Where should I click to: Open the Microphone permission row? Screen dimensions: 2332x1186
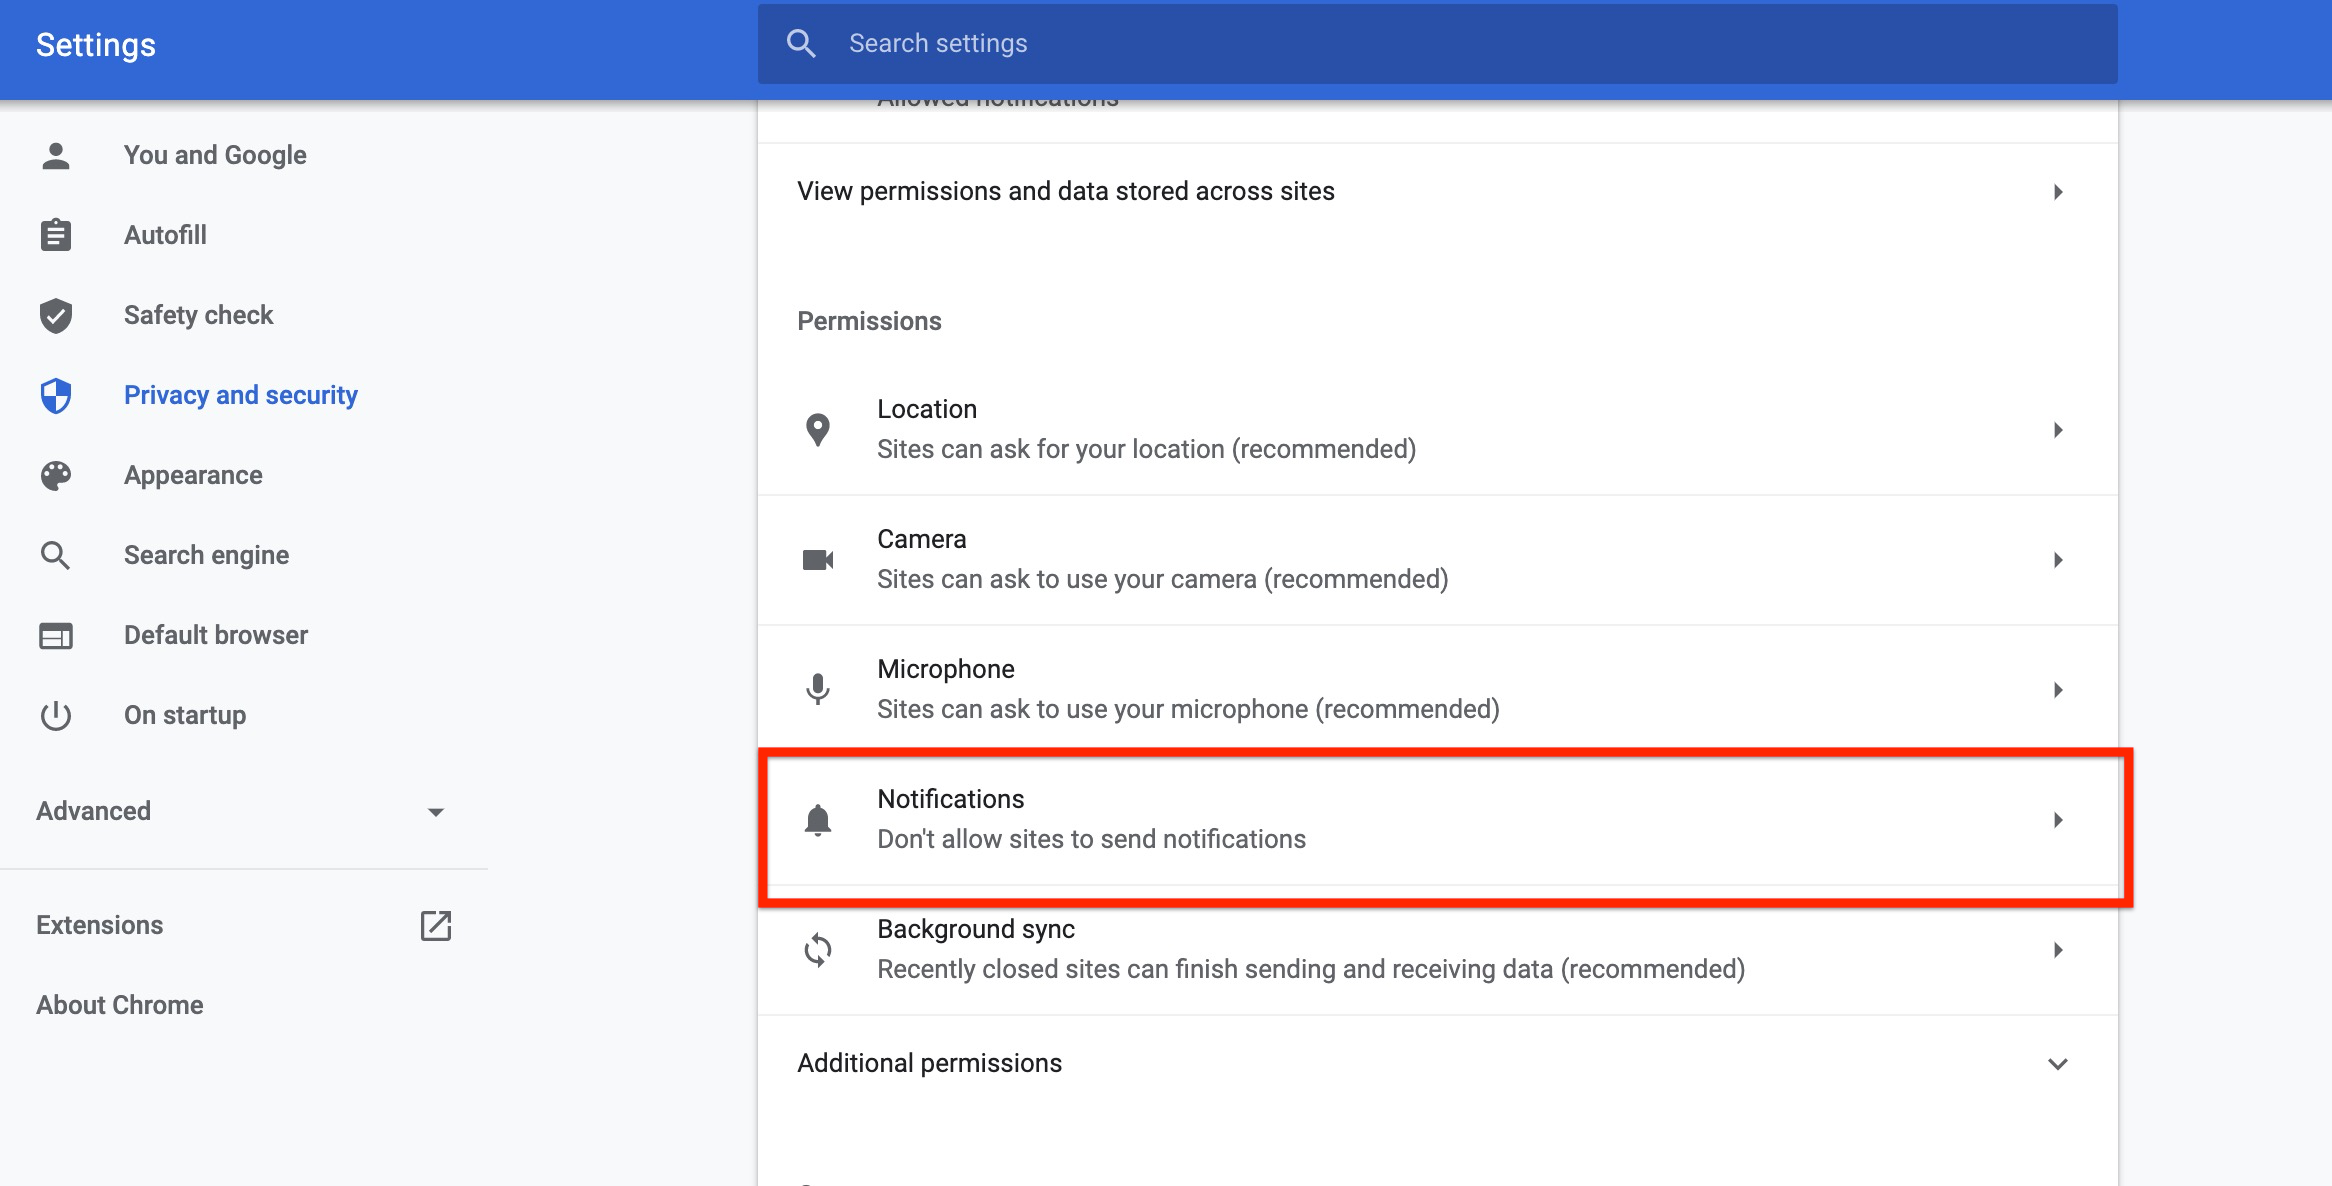[1436, 689]
